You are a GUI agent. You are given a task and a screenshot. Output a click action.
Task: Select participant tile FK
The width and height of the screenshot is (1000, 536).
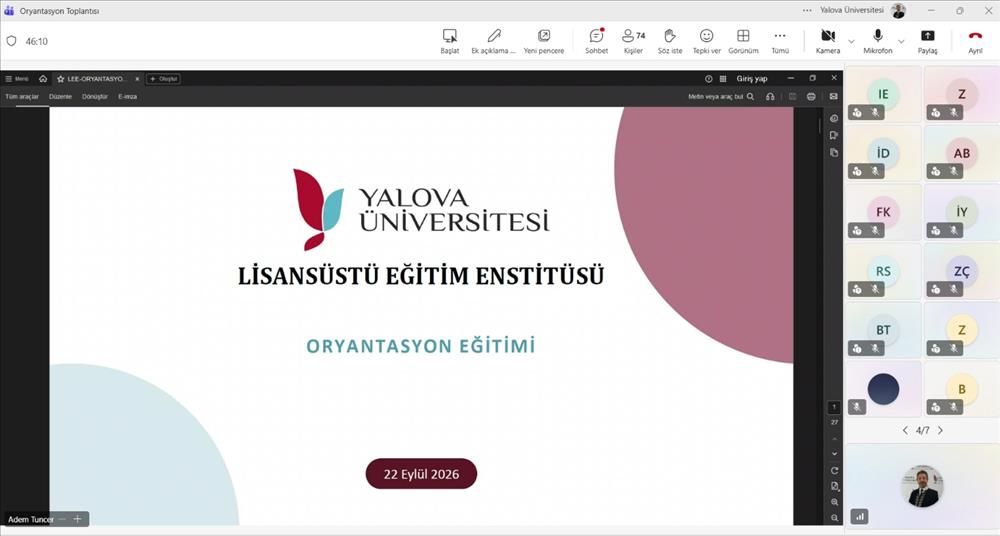click(883, 212)
